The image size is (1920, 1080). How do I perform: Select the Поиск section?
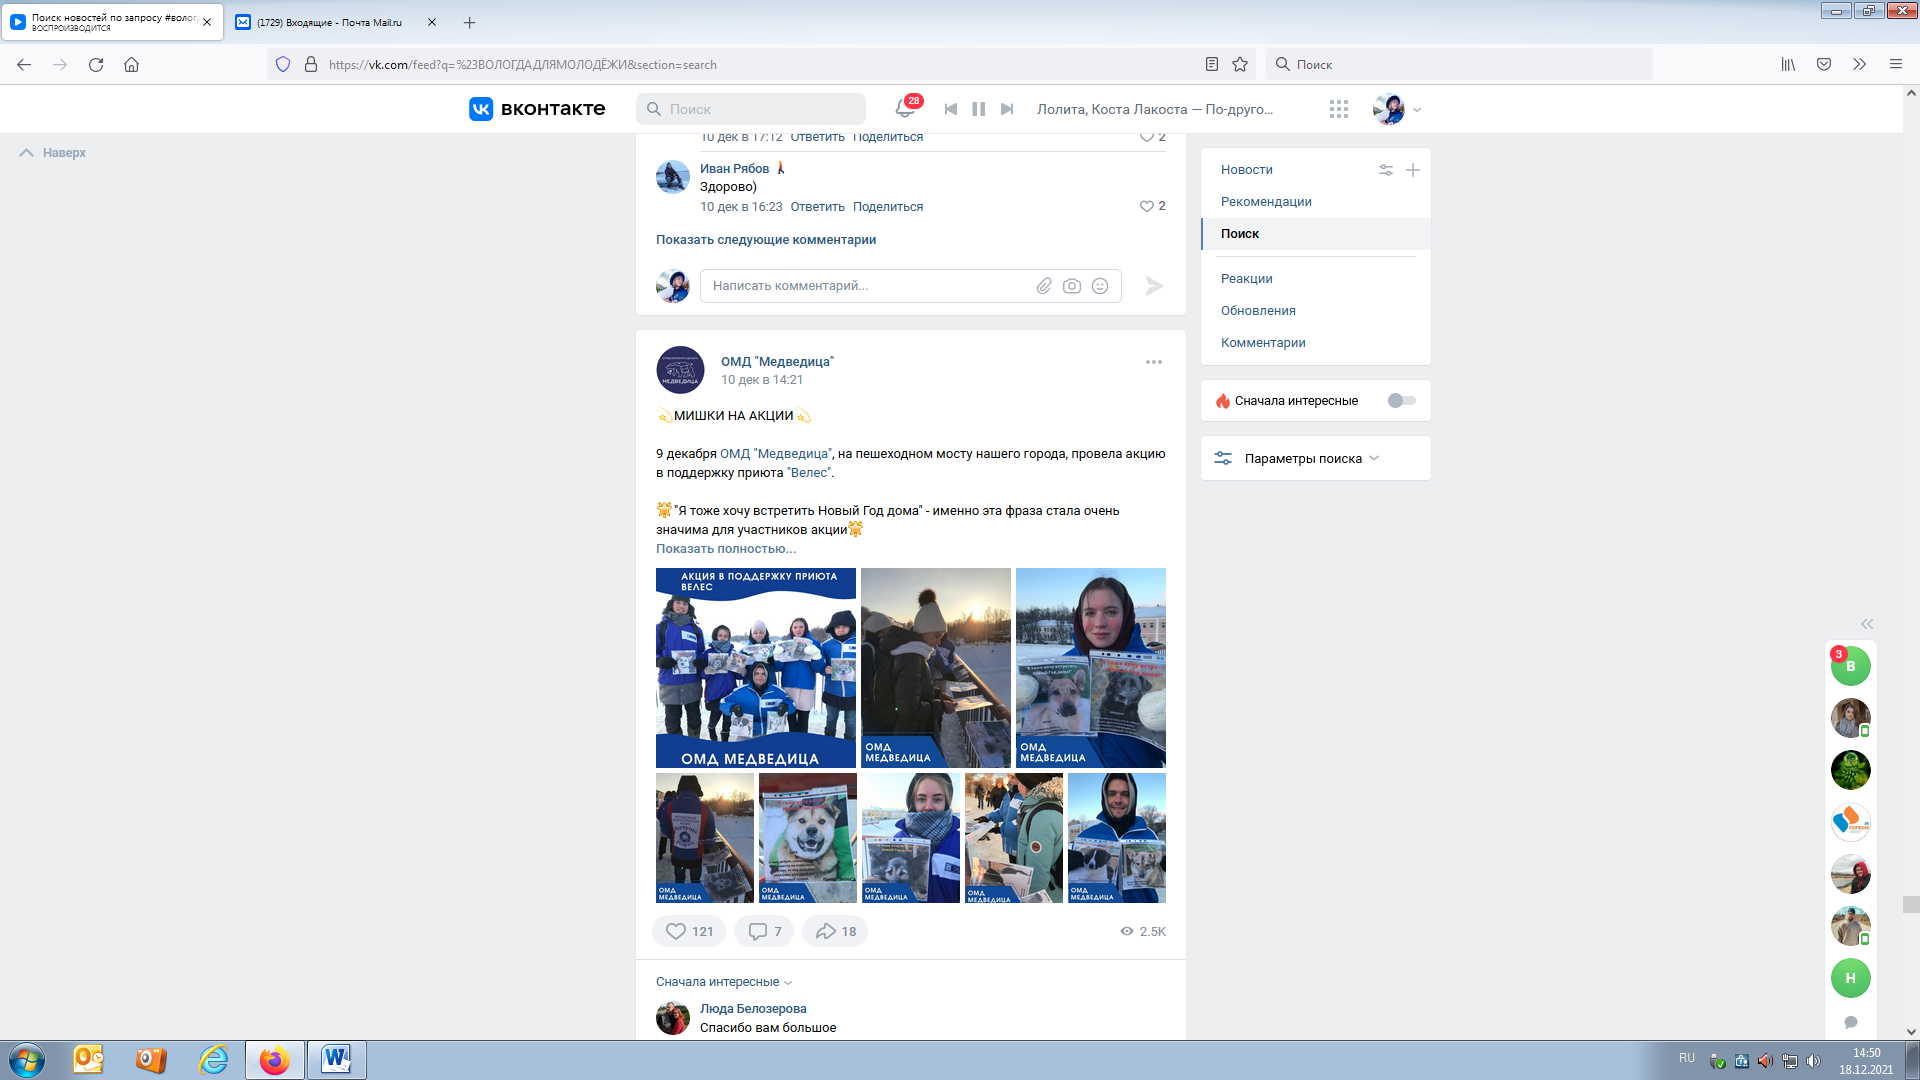[x=1315, y=234]
